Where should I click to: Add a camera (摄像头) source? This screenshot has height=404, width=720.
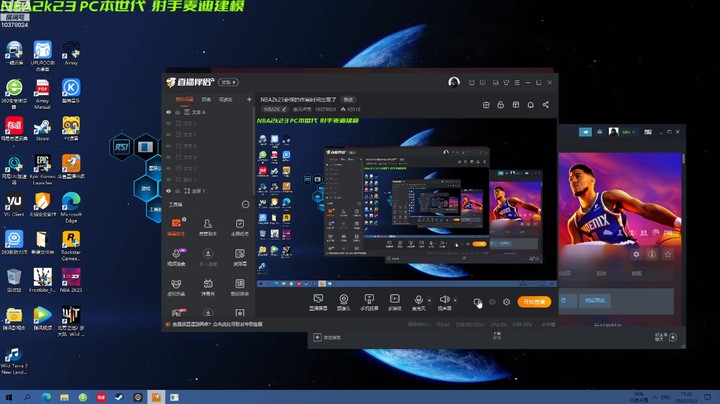tap(343, 302)
